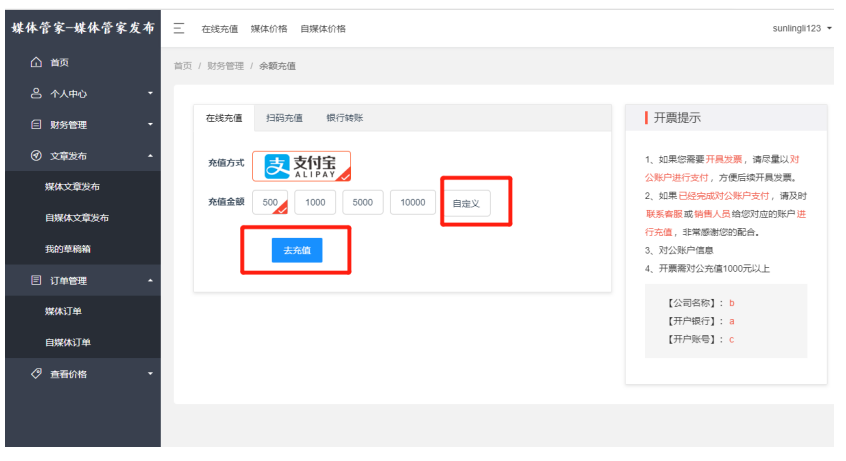Click the 查看价格 tag icon

pos(36,374)
